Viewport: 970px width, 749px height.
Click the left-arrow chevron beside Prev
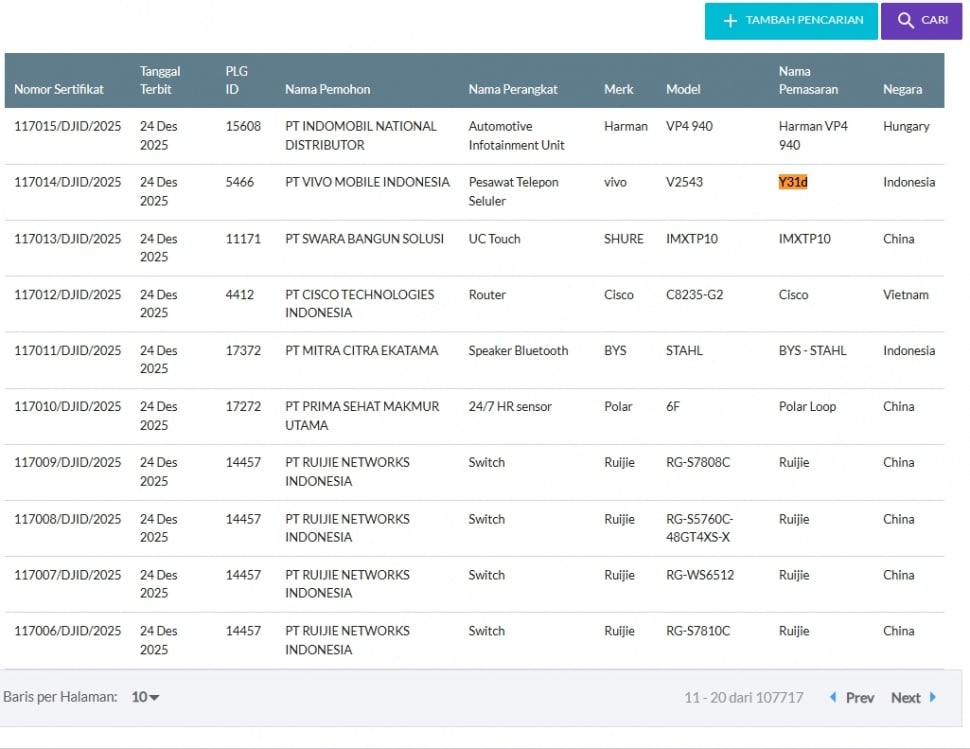(833, 697)
